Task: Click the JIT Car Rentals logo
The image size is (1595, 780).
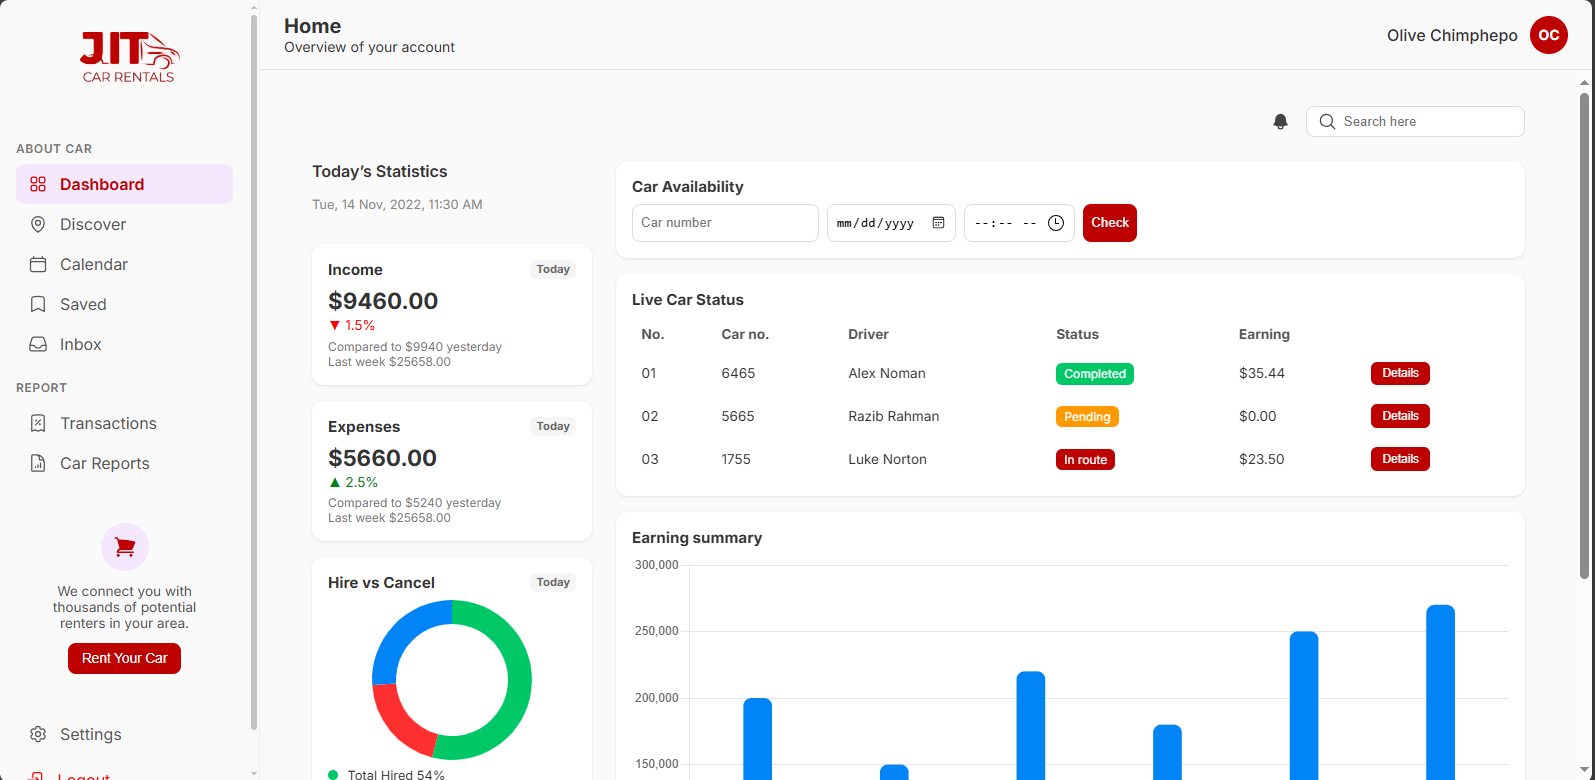Action: [129, 57]
